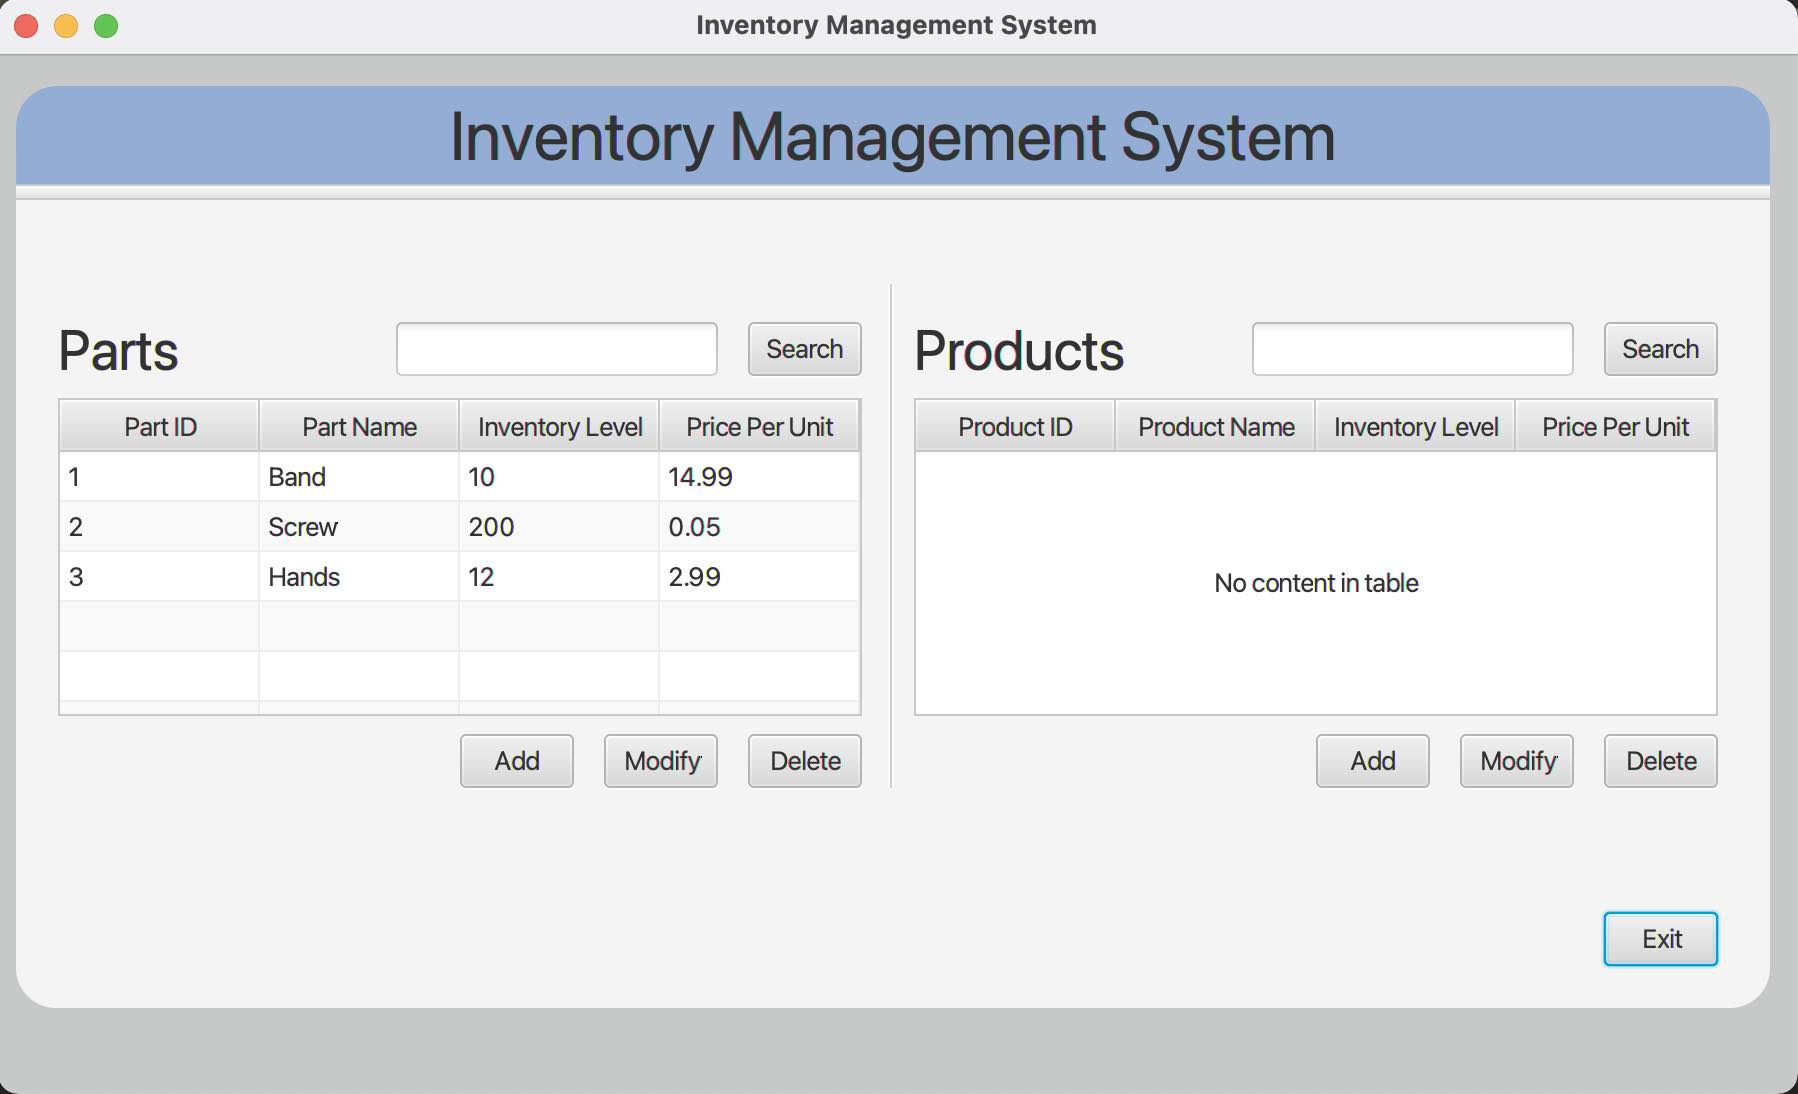Sort by the Part ID column header
Image resolution: width=1798 pixels, height=1094 pixels.
(x=158, y=426)
